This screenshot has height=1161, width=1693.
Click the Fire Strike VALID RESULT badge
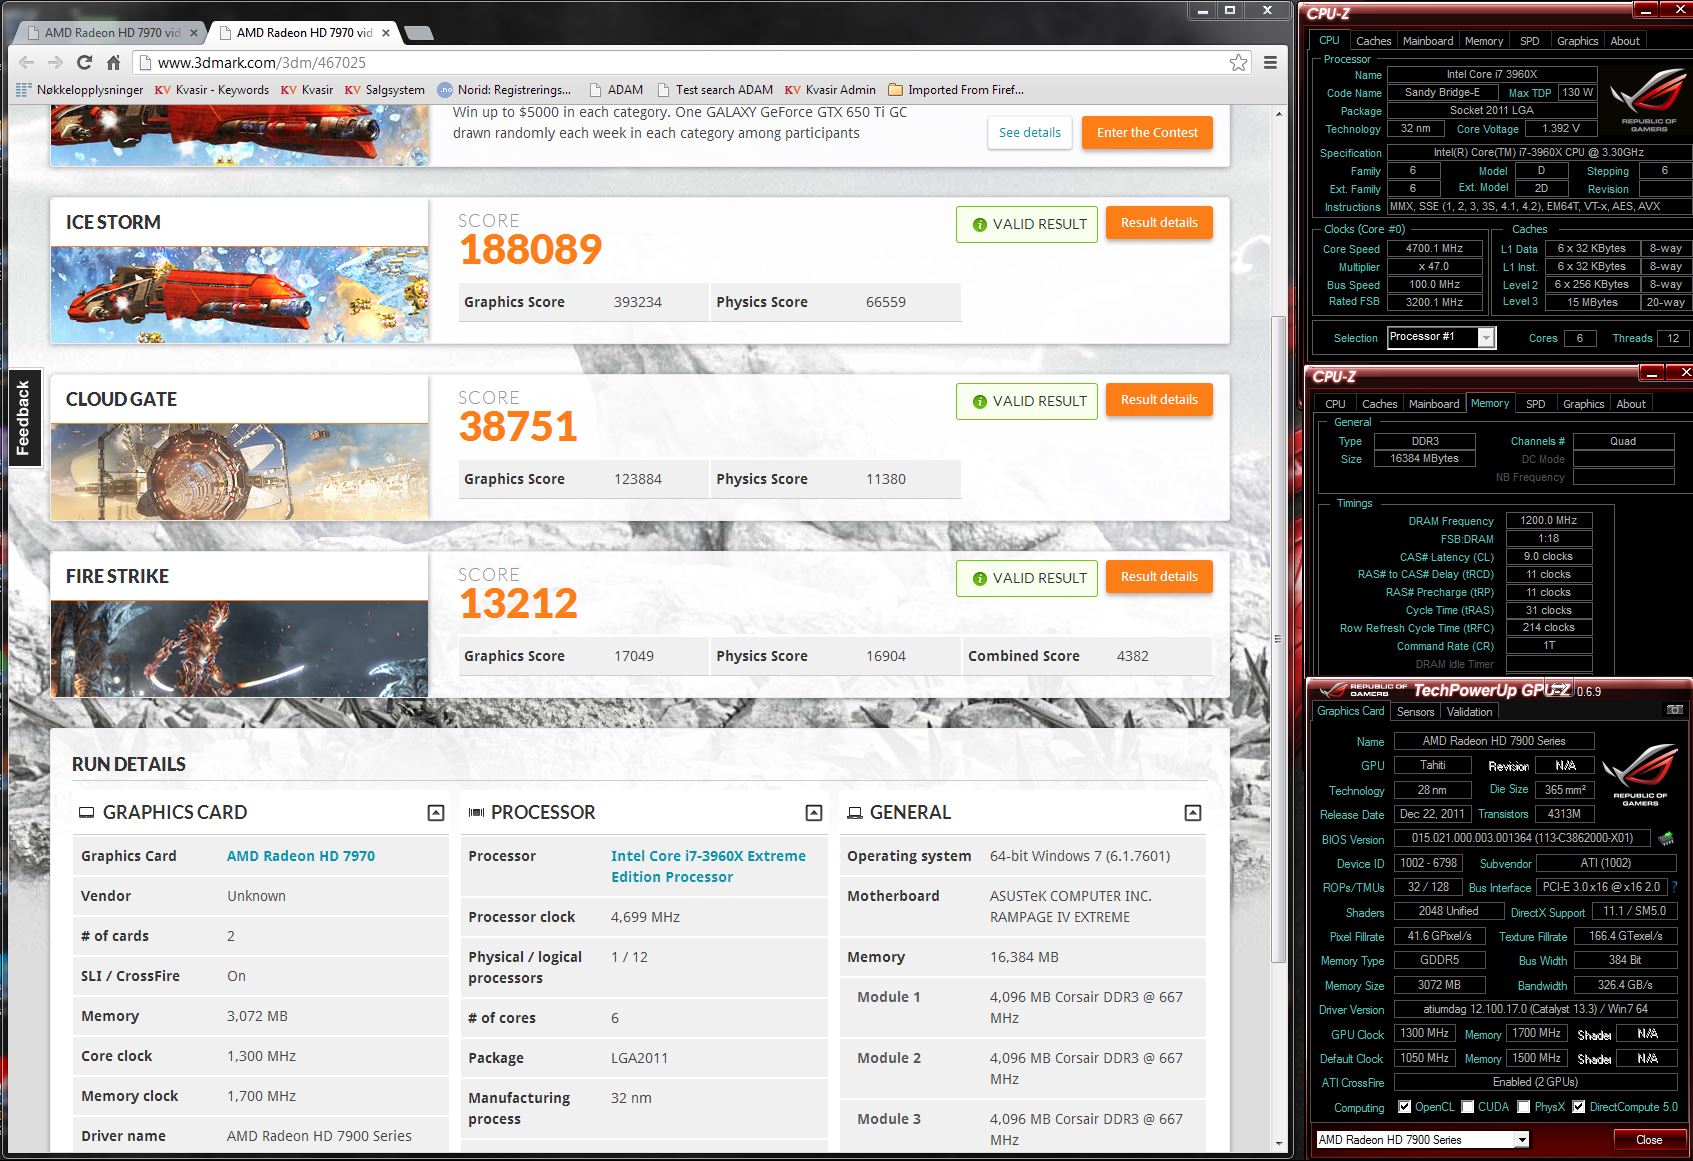1027,578
